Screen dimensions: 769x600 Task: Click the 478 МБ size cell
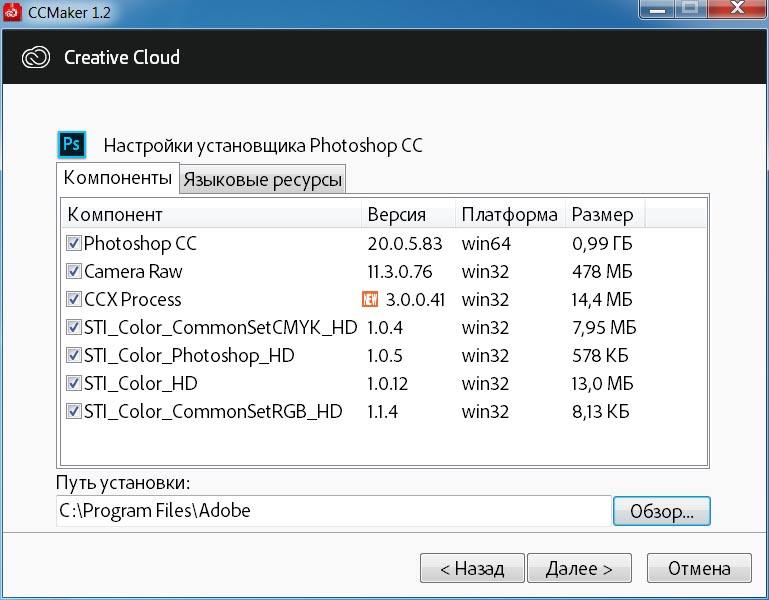[x=602, y=271]
